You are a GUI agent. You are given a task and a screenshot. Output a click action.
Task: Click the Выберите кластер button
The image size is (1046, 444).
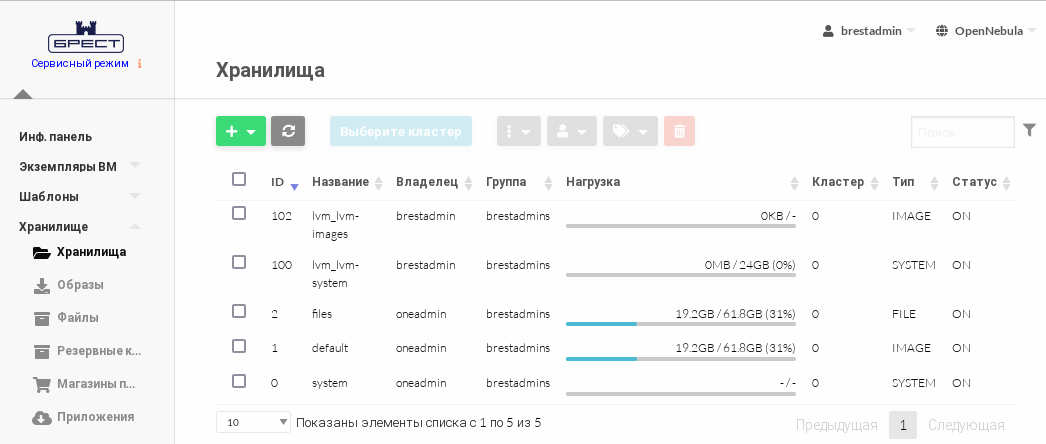(401, 131)
